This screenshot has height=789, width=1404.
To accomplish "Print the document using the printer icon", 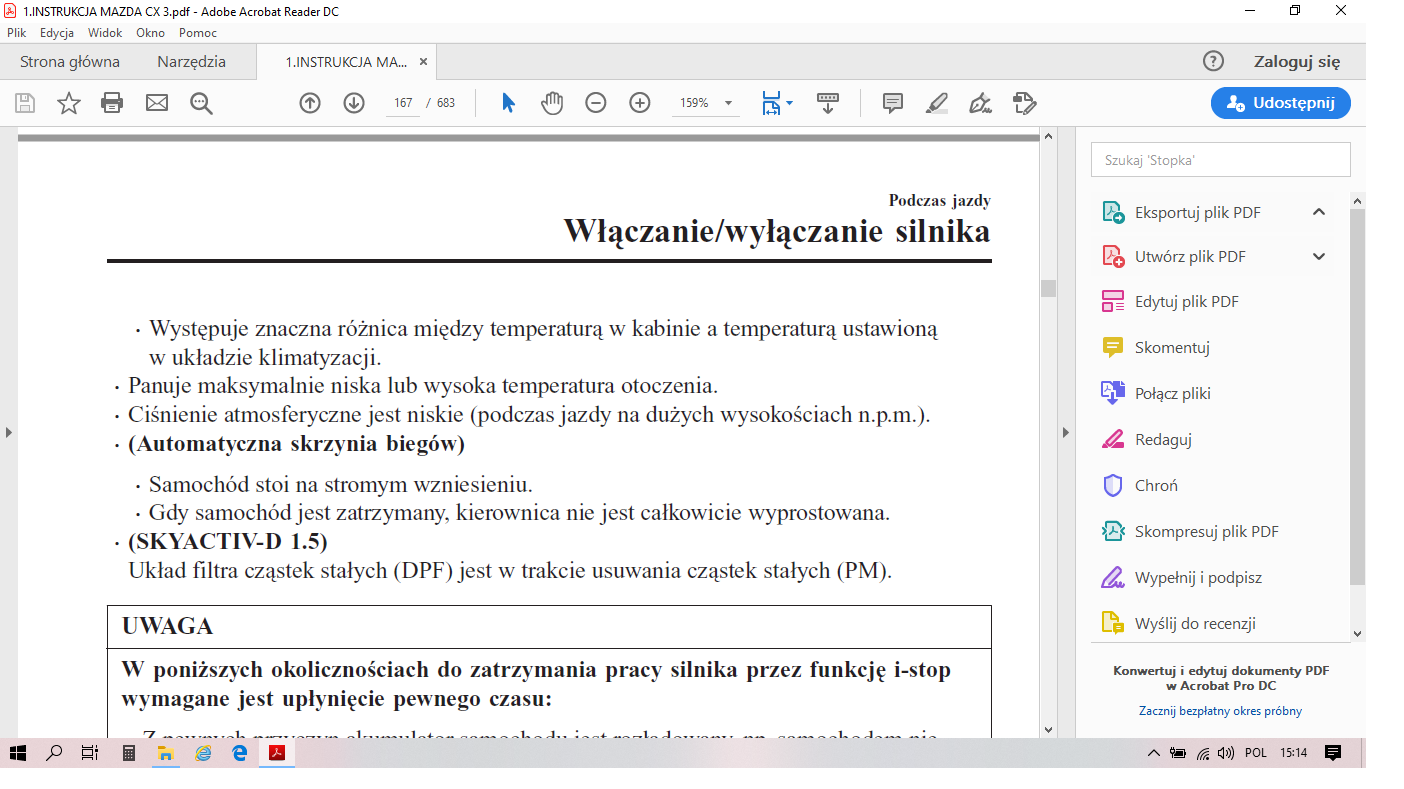I will pos(112,103).
